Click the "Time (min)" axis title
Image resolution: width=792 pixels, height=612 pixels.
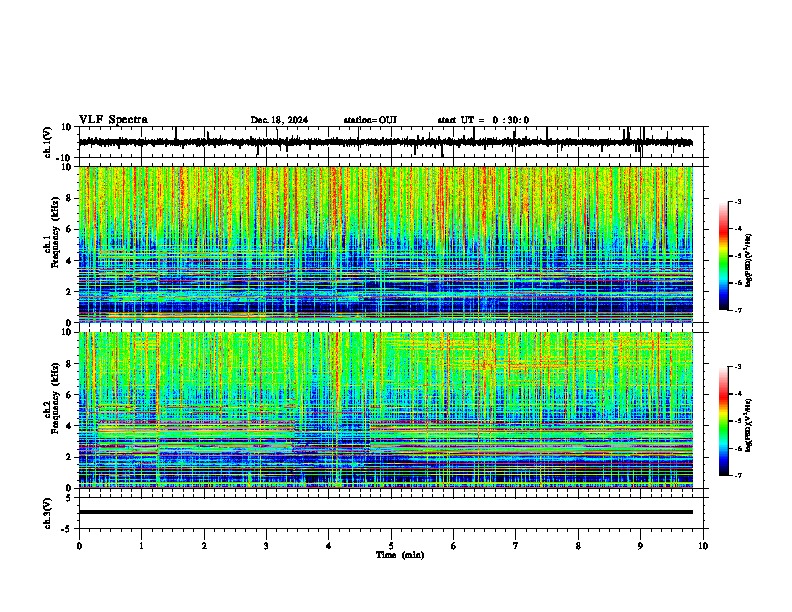400,555
